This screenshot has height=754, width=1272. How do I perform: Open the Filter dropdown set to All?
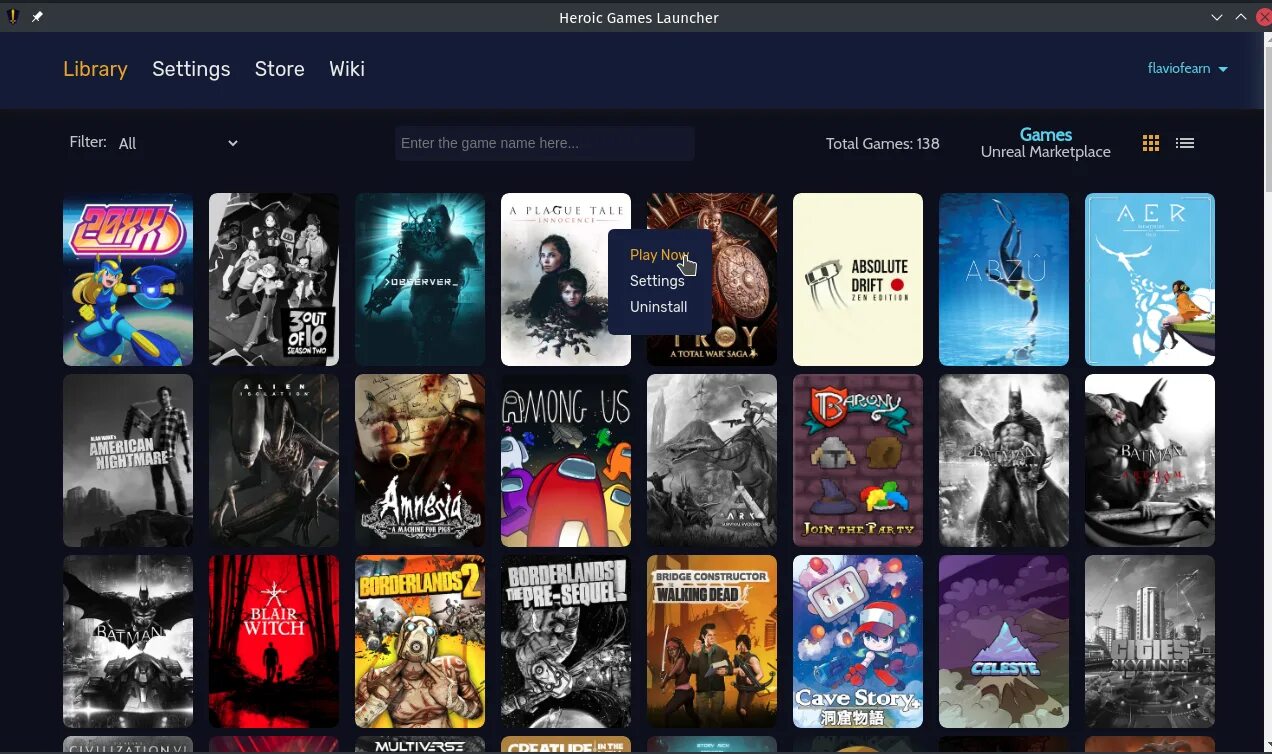point(178,143)
